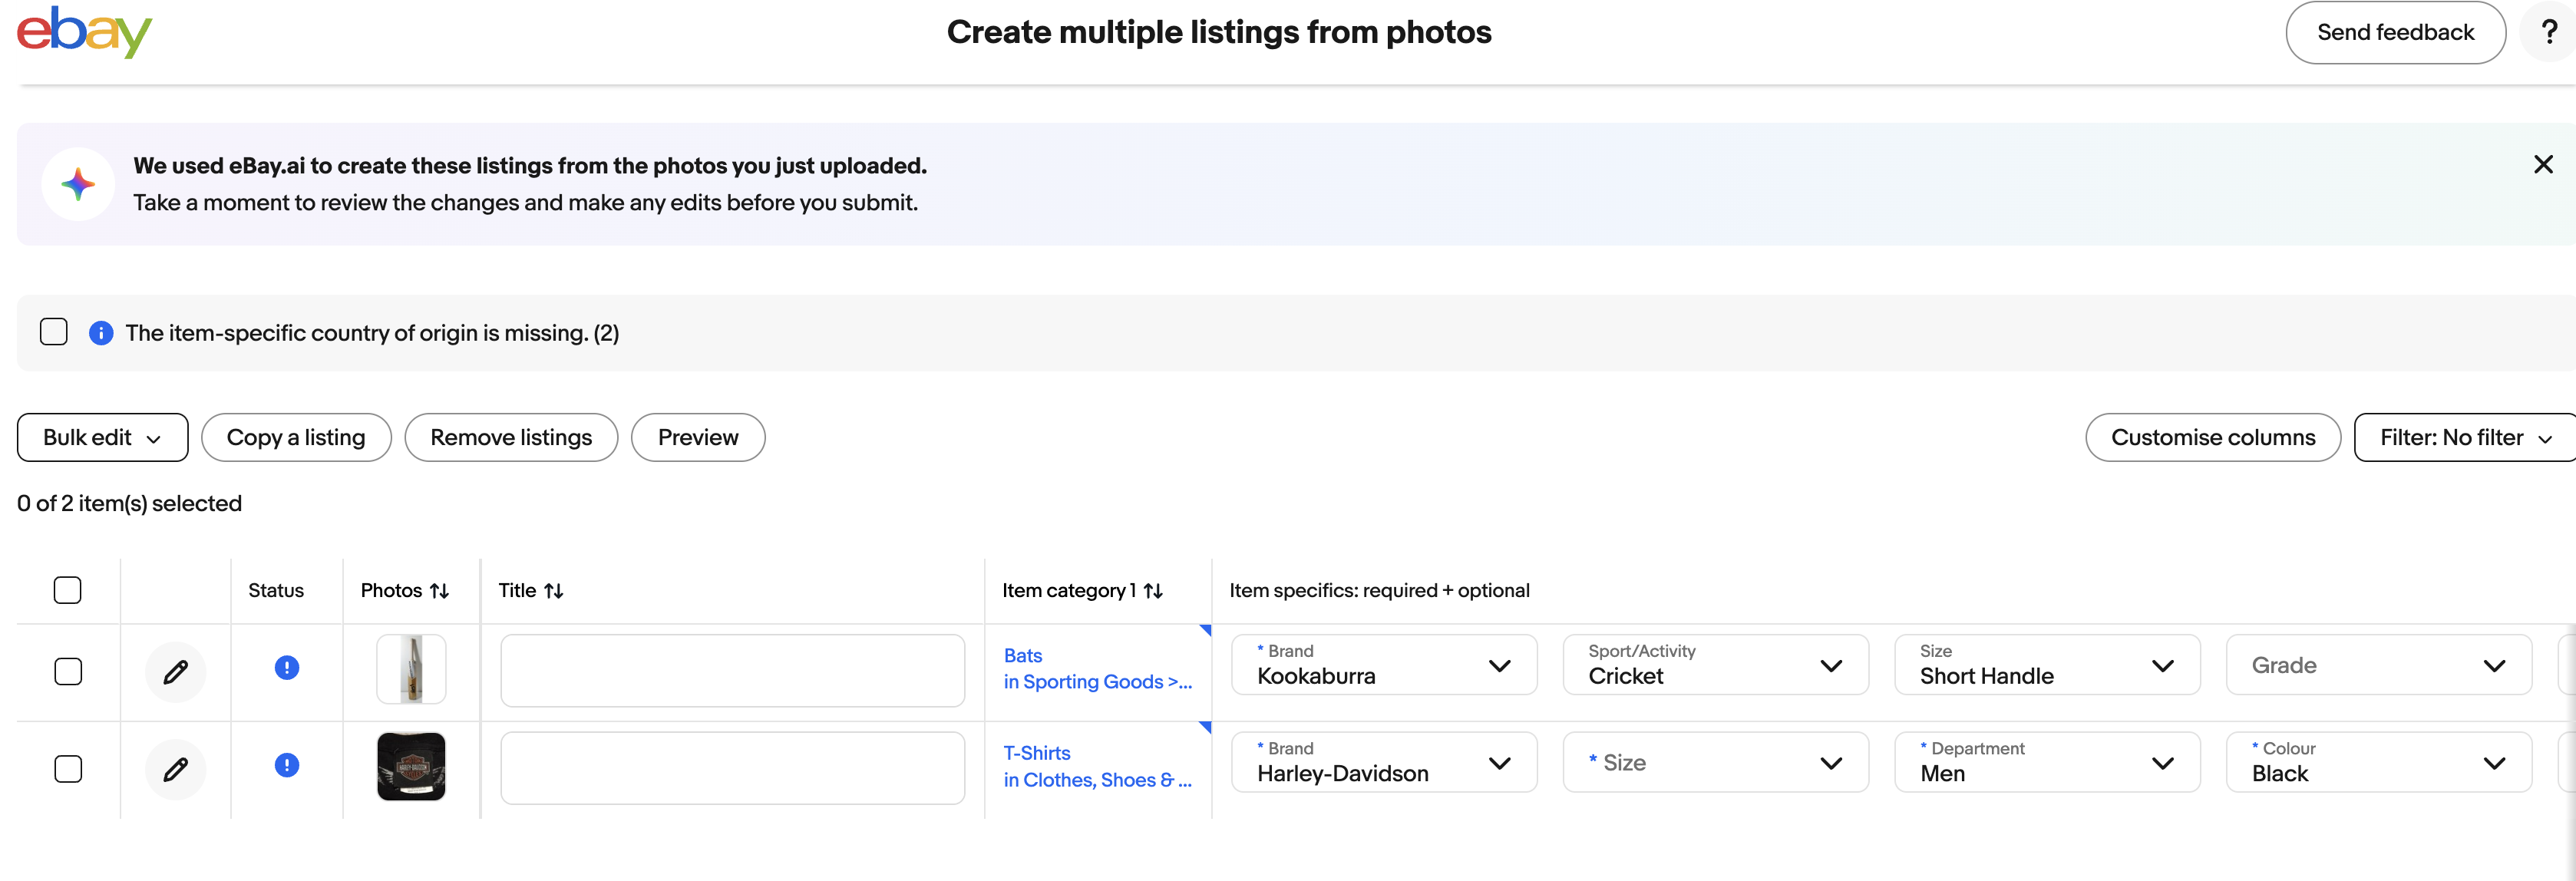
Task: Click status alert icon on the Bats row
Action: [286, 667]
